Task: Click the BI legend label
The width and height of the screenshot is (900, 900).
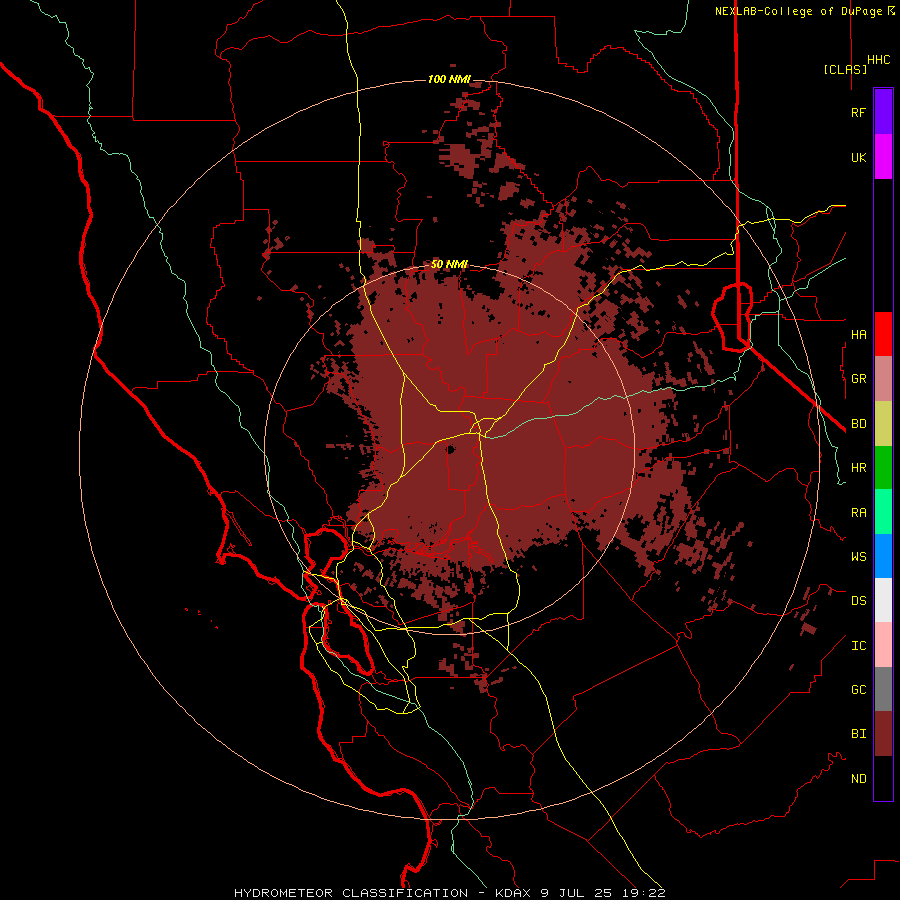Action: pos(858,734)
